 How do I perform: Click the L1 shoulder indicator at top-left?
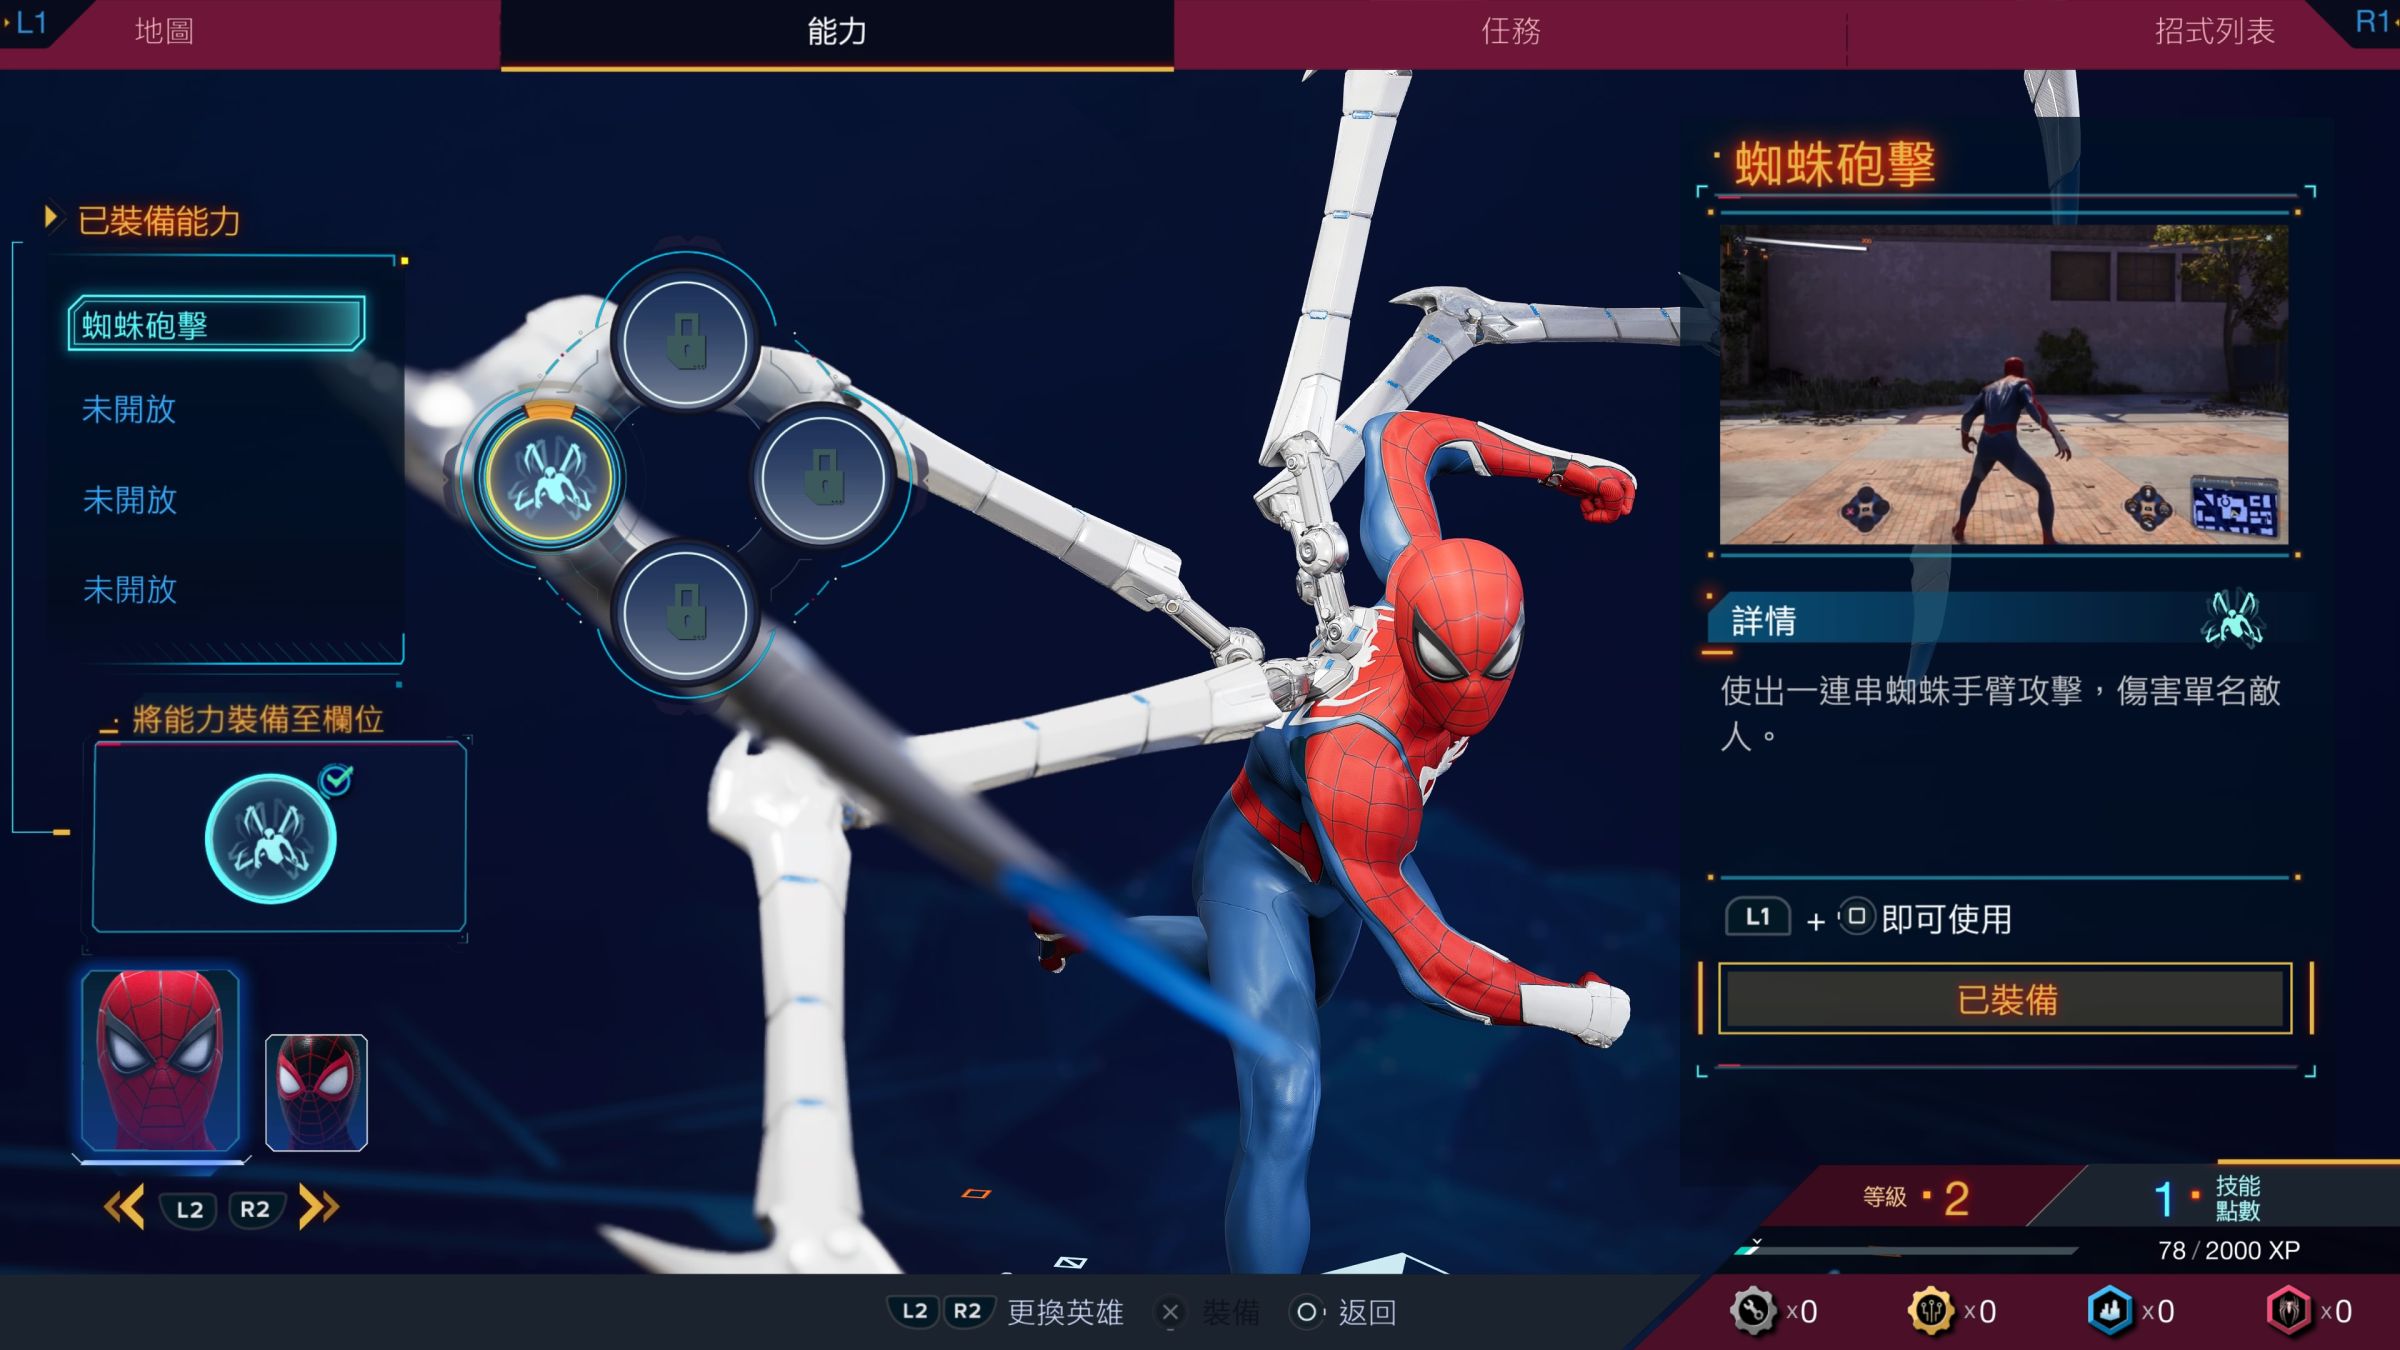coord(30,22)
